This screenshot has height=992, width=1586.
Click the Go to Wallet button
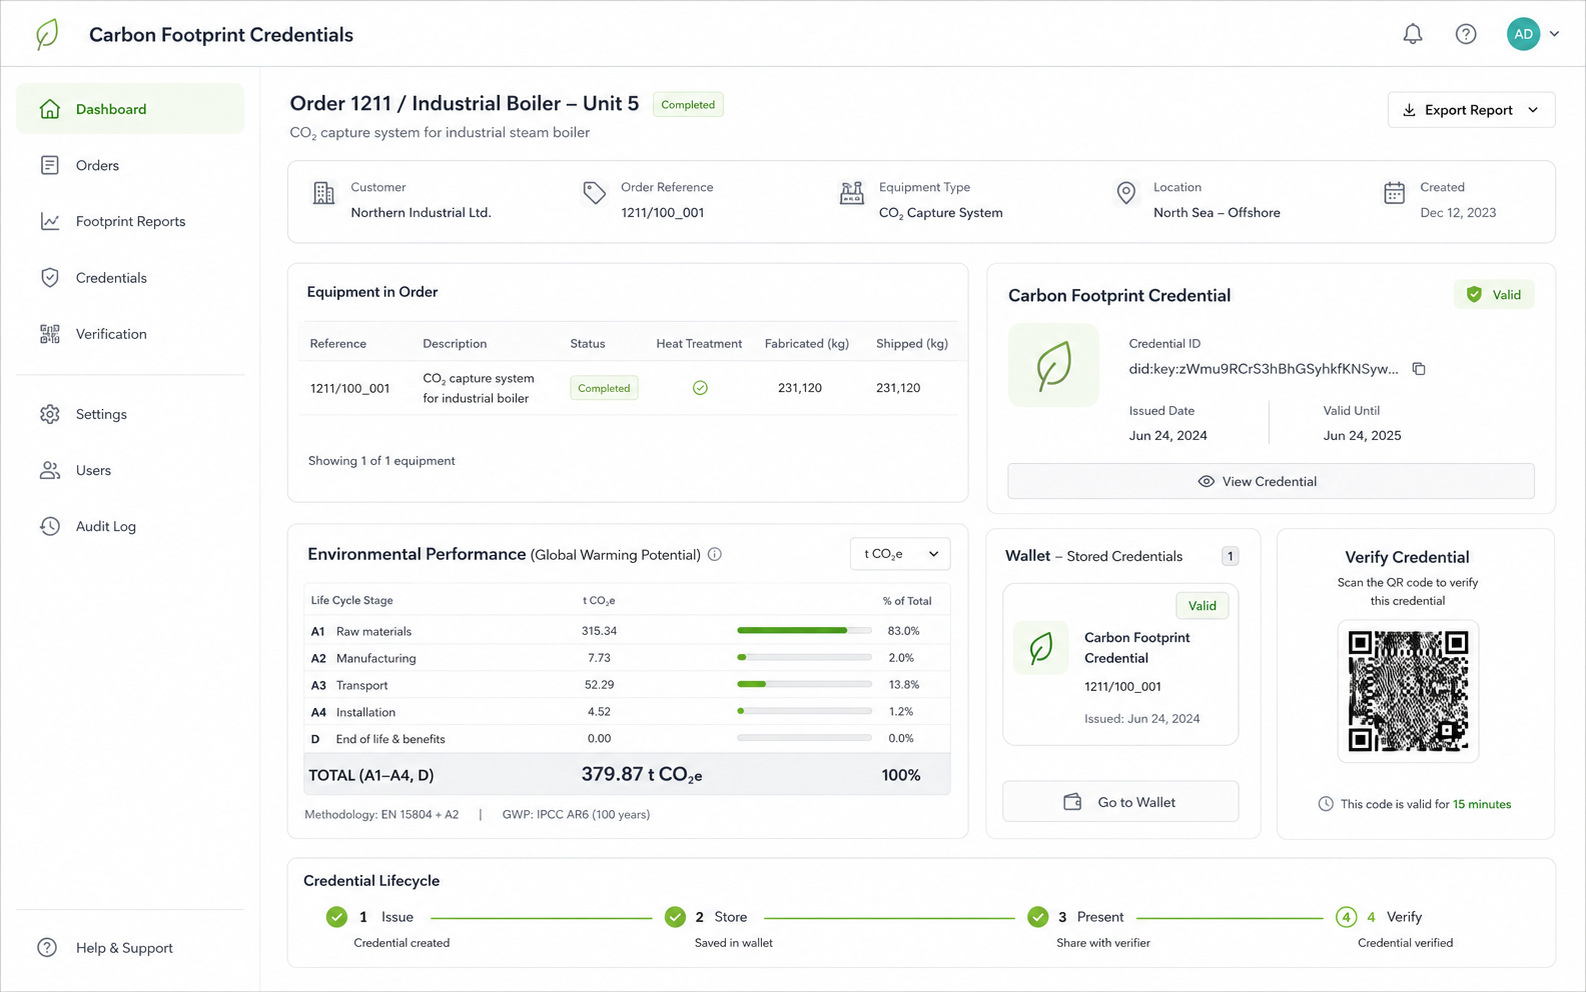click(x=1120, y=802)
